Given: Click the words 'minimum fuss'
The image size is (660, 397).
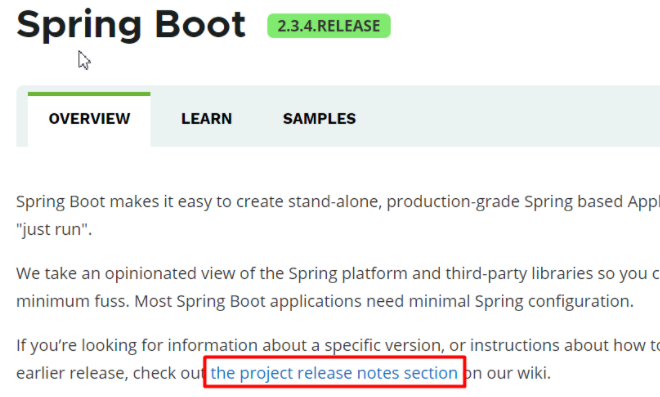Looking at the screenshot, I should click(x=72, y=301).
